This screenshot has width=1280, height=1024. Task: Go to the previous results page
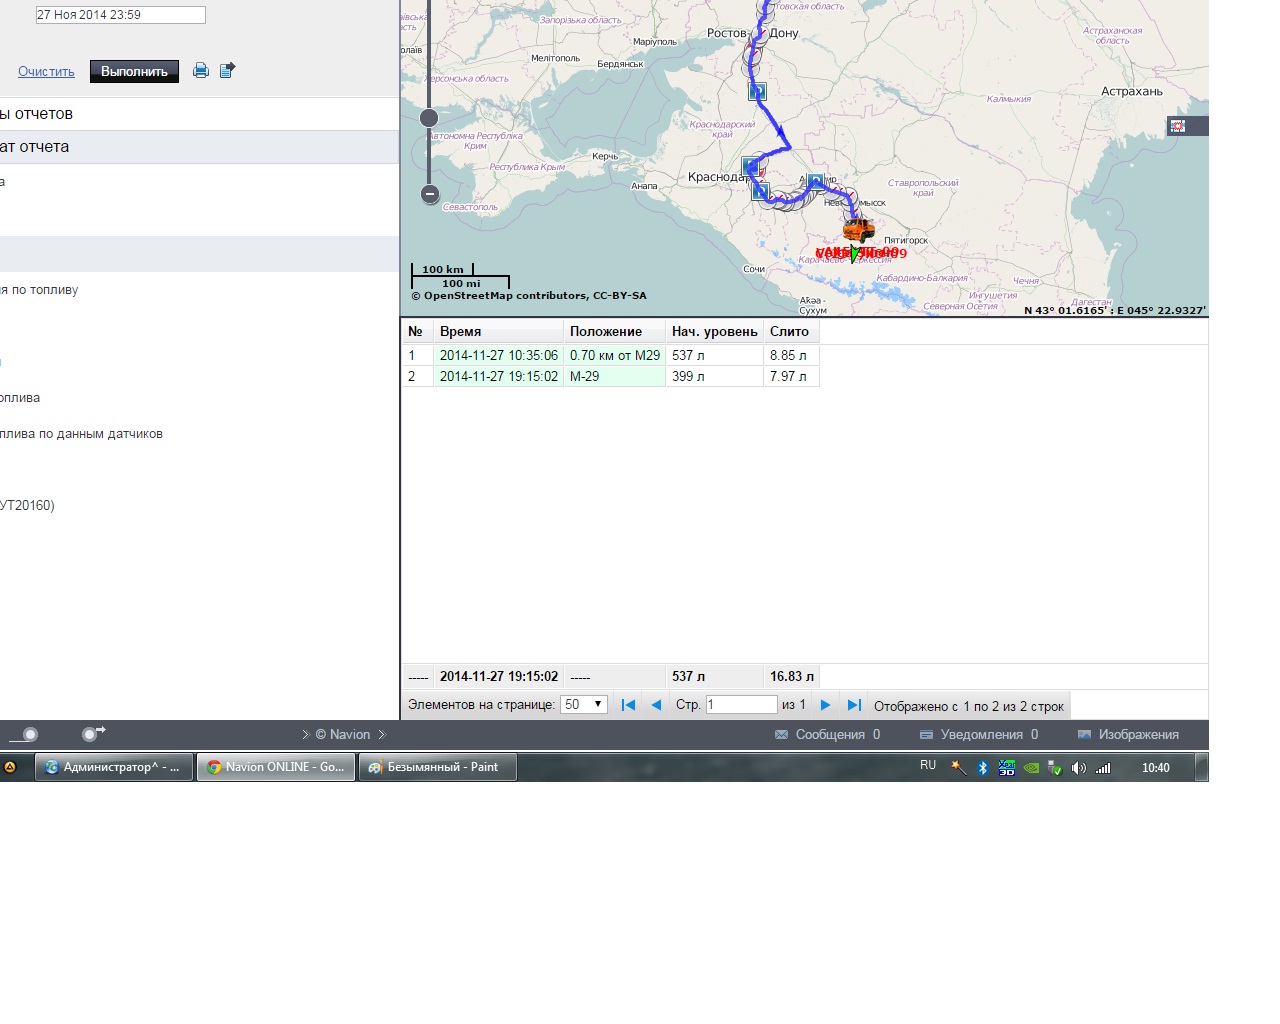click(x=656, y=705)
